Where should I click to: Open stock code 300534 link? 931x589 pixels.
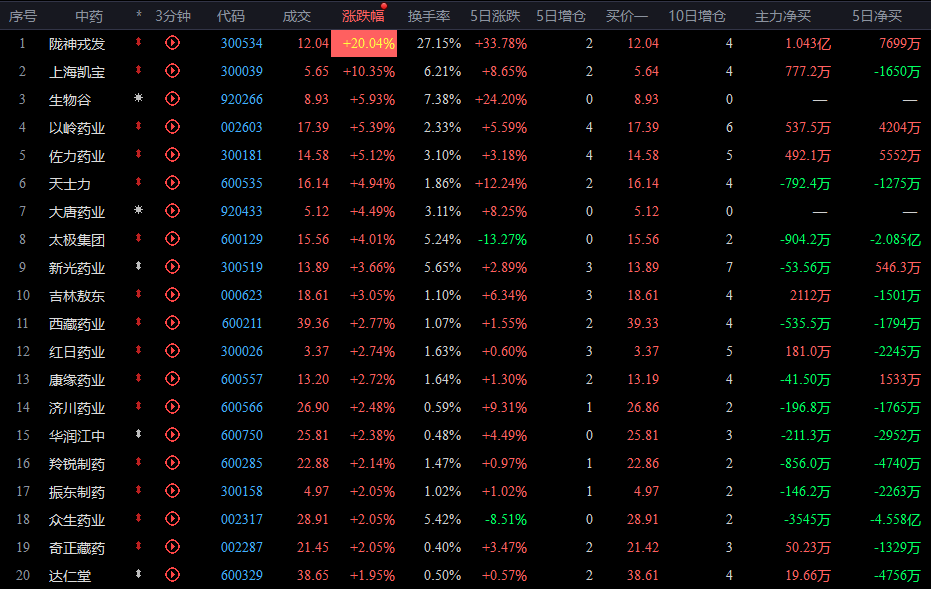click(x=242, y=43)
